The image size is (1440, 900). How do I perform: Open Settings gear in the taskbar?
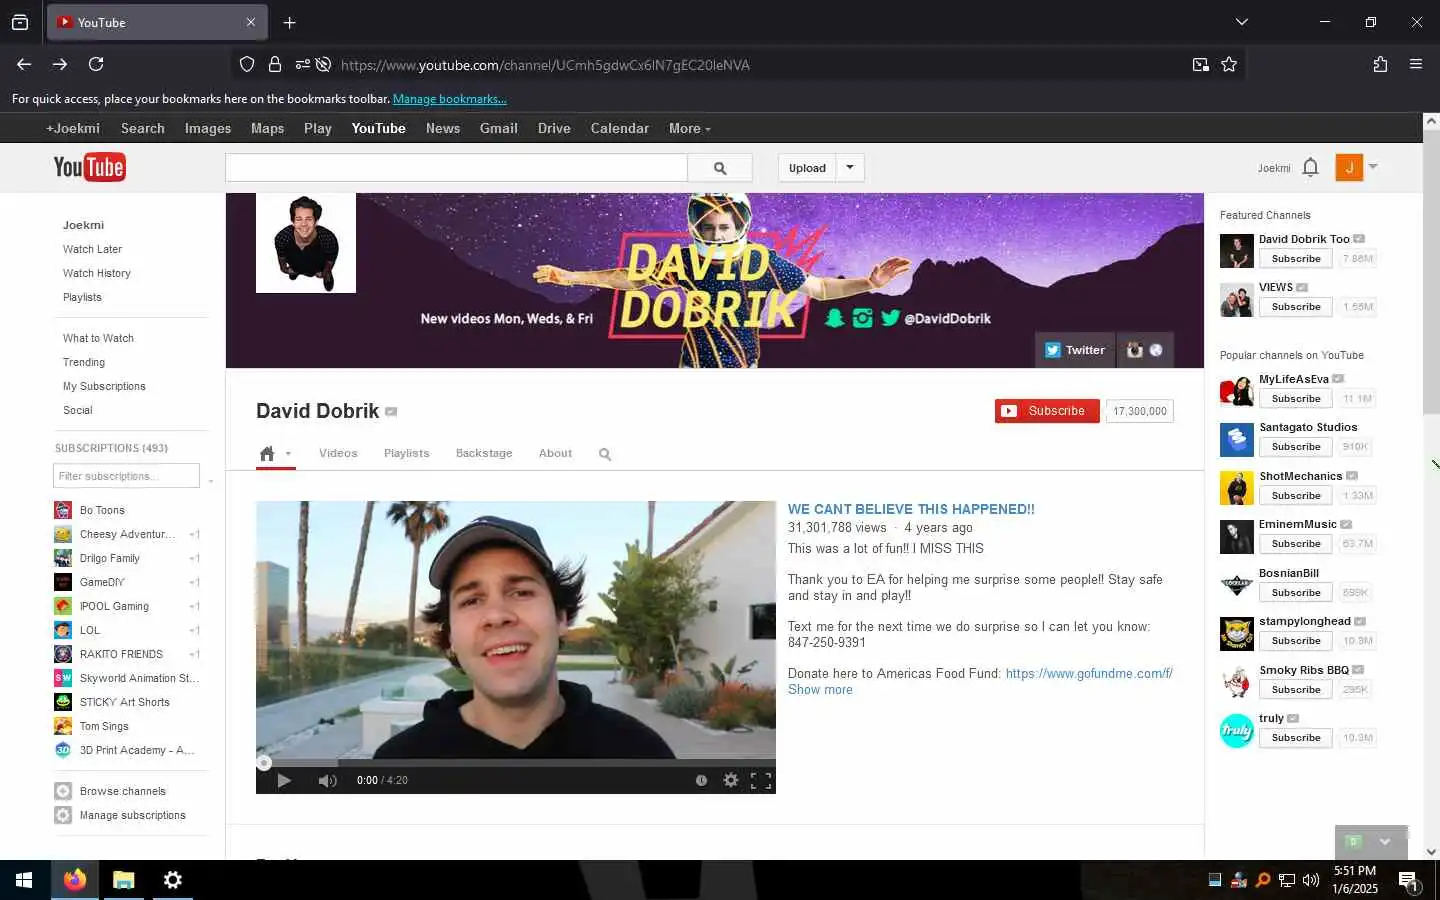[173, 880]
